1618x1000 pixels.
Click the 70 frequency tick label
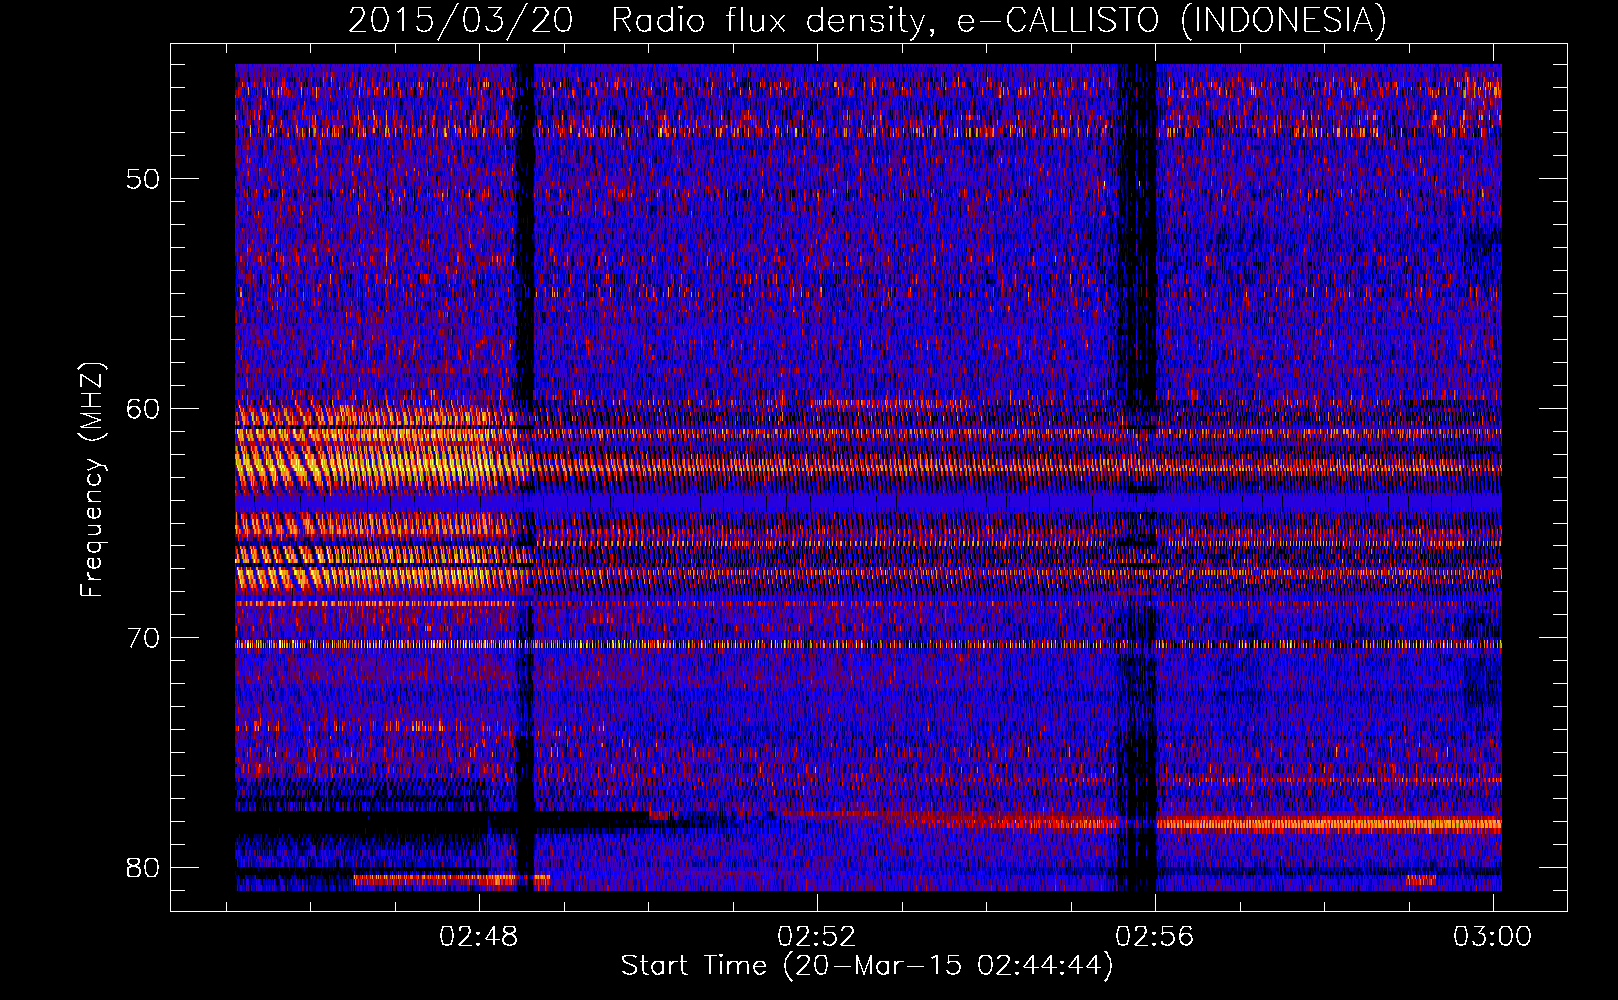pyautogui.click(x=143, y=638)
